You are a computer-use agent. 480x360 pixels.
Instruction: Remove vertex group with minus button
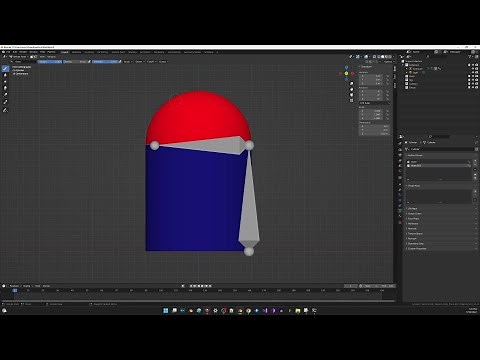[x=475, y=165]
